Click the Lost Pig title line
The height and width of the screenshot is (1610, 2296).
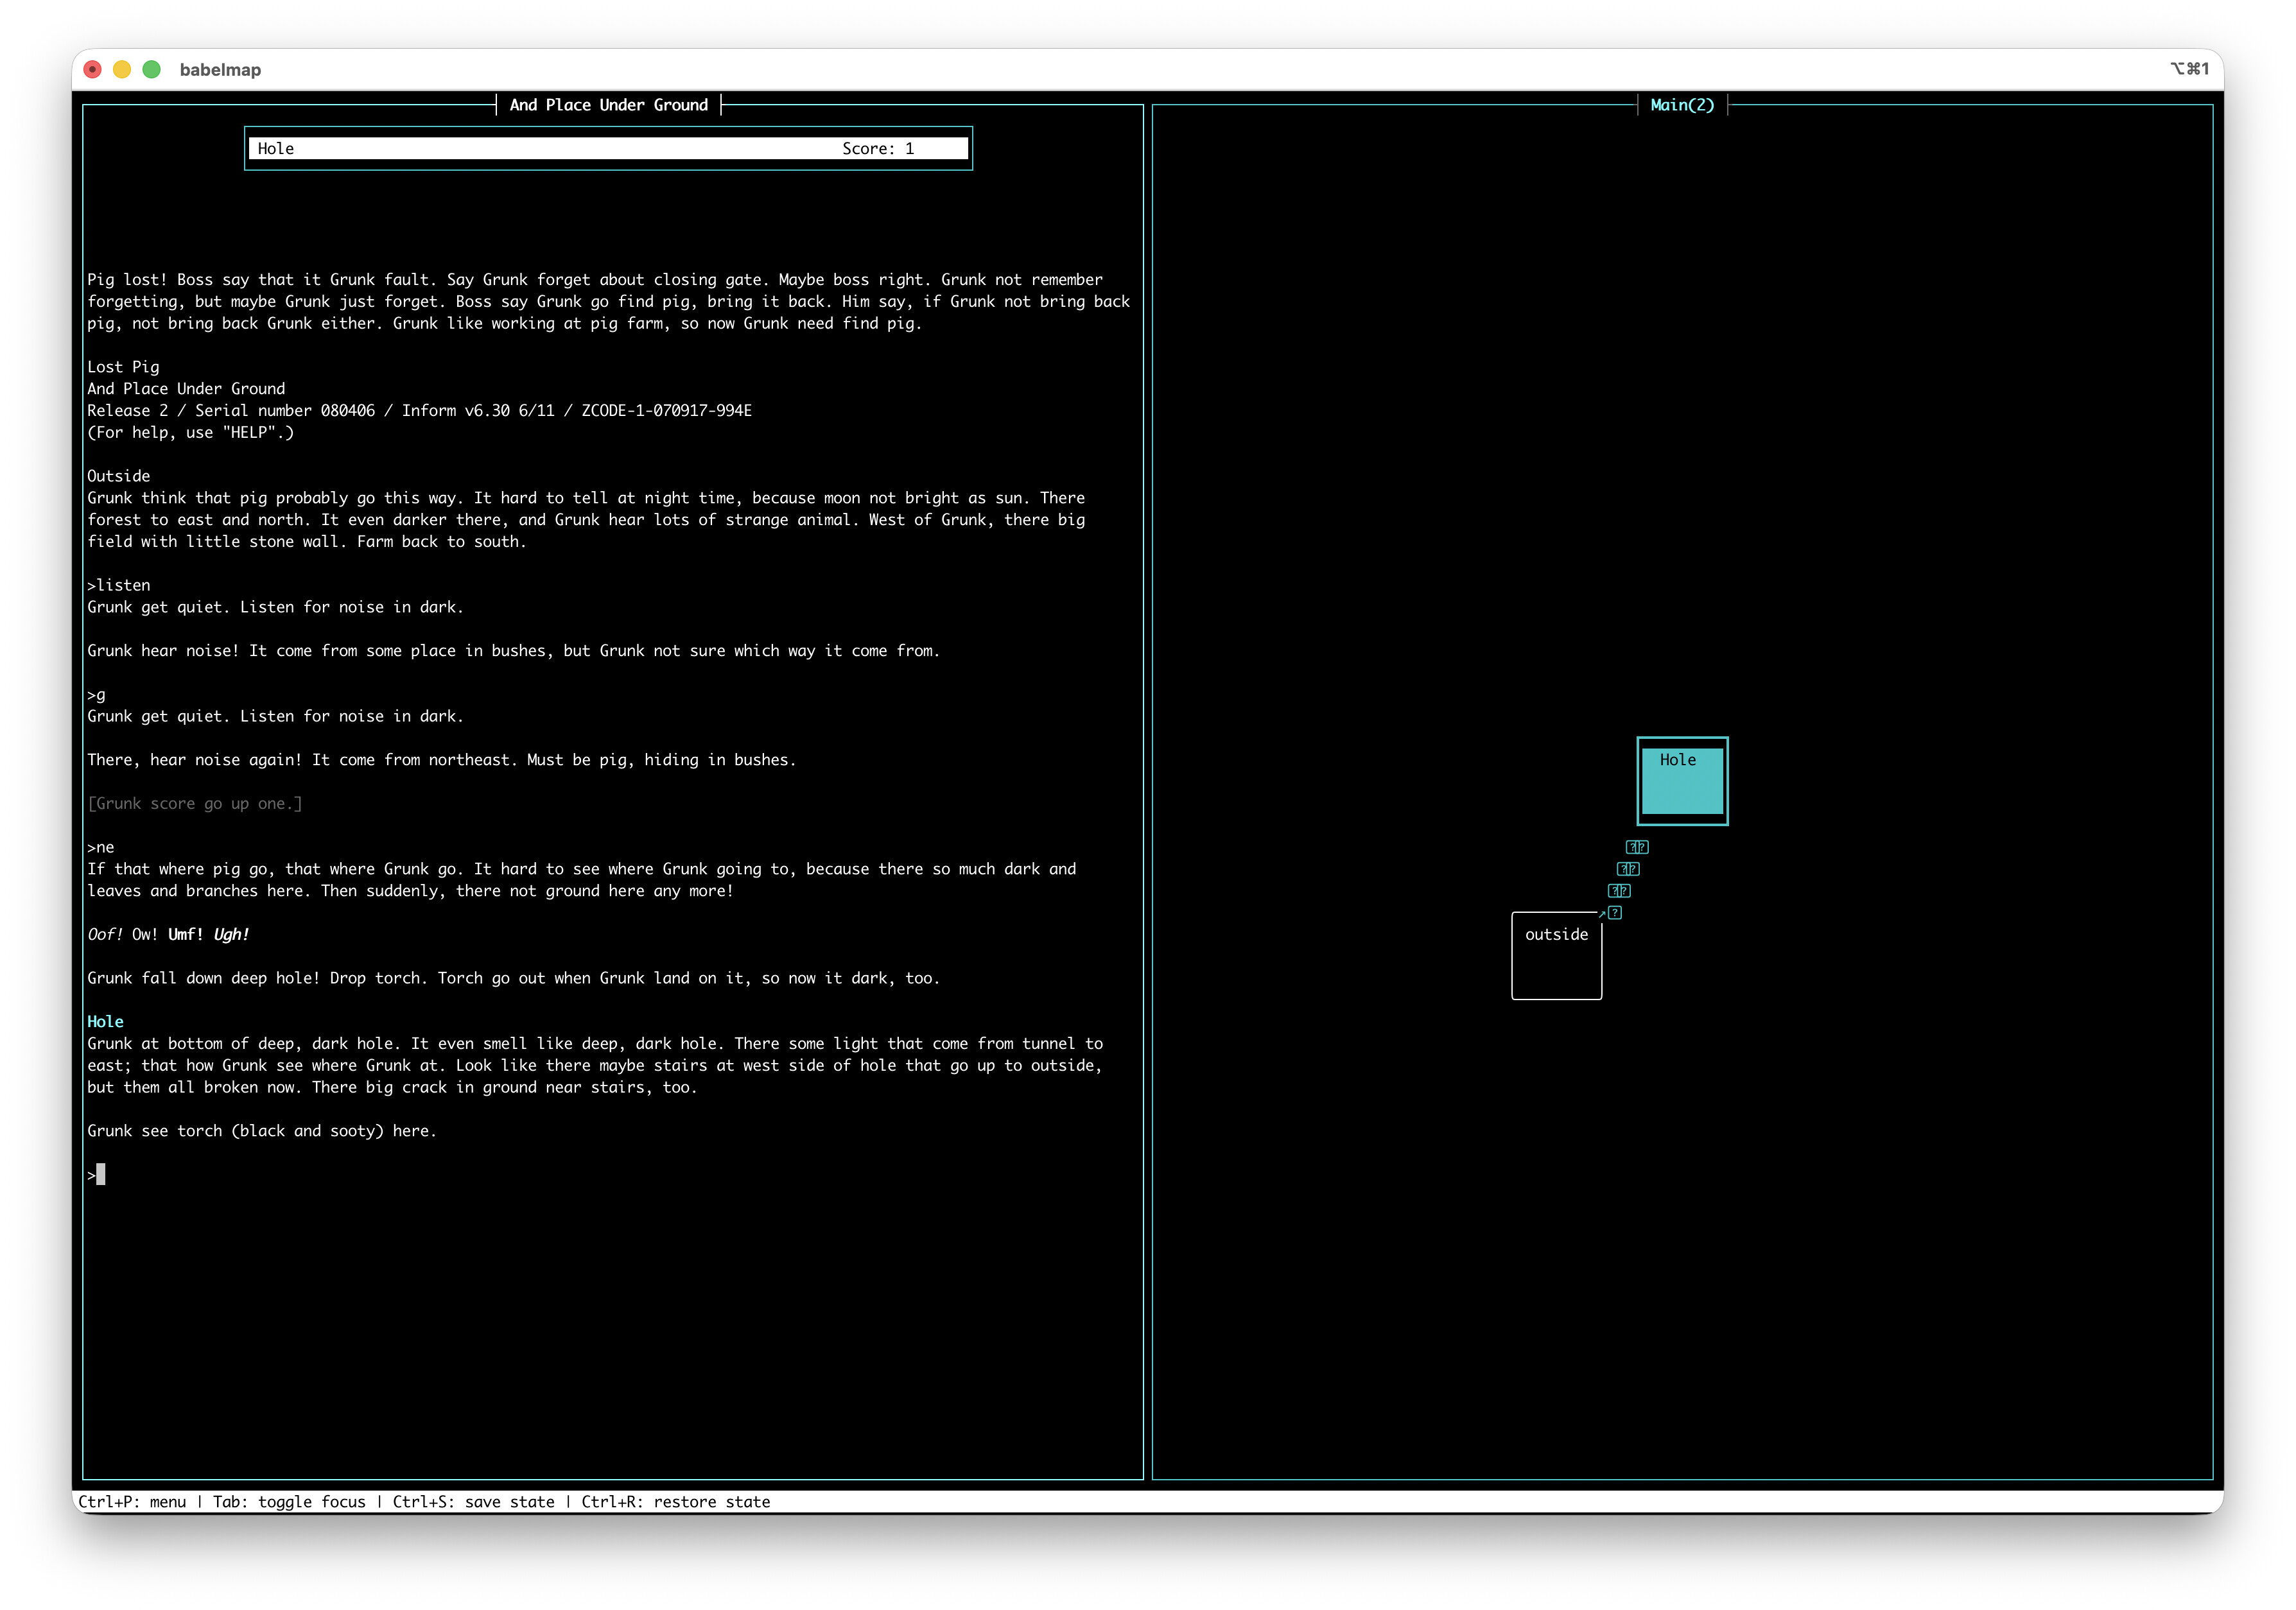[x=123, y=367]
